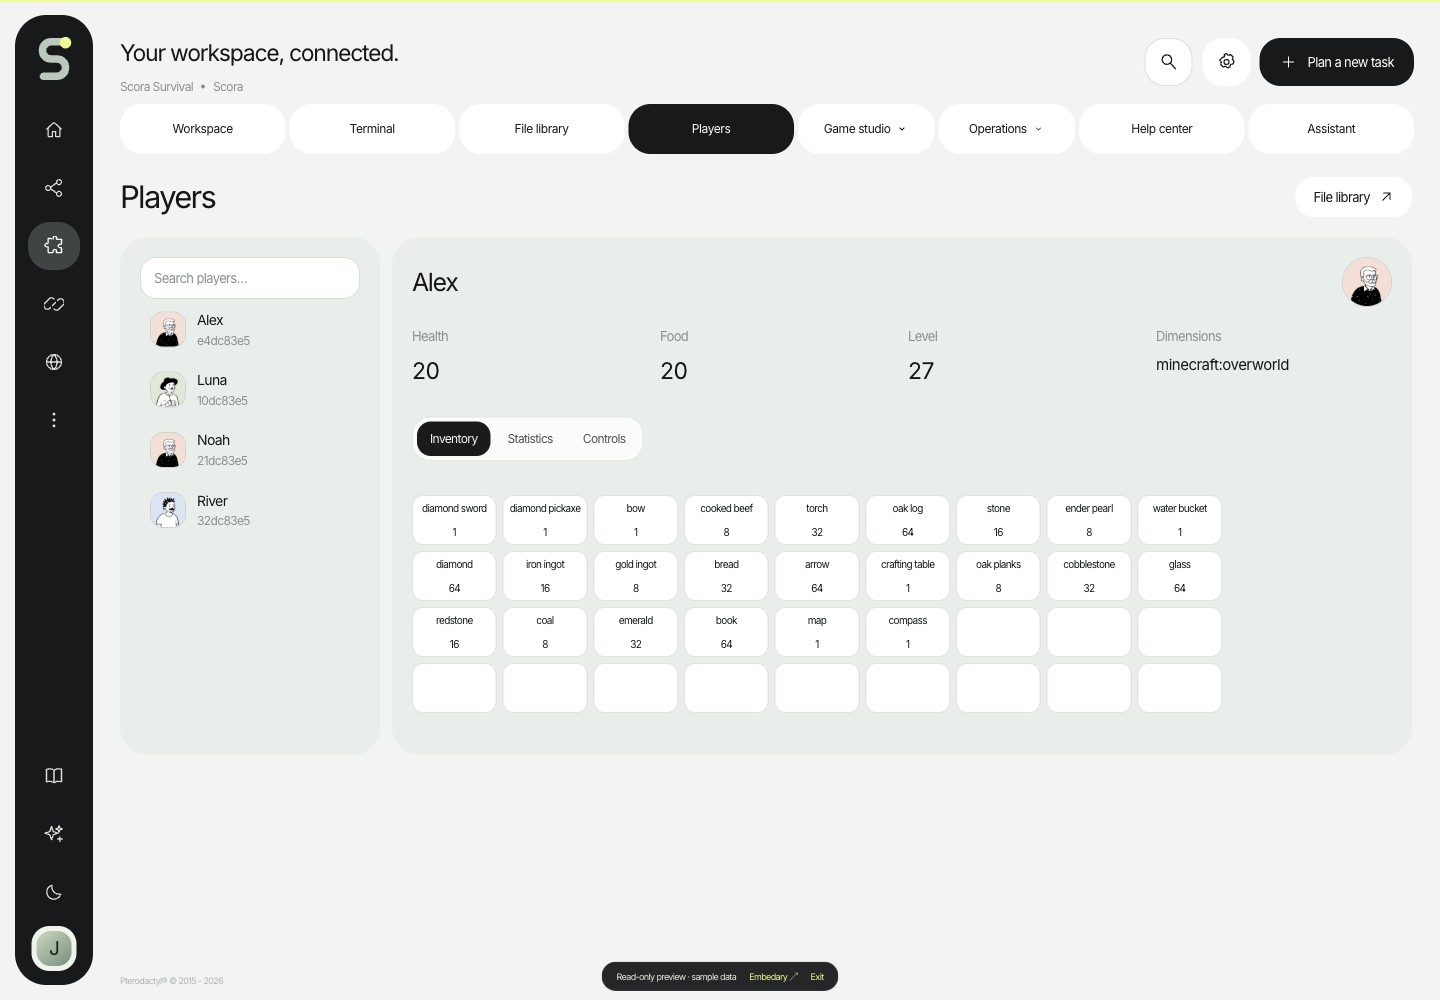
Task: Expand the Operations dropdown
Action: click(x=1007, y=129)
